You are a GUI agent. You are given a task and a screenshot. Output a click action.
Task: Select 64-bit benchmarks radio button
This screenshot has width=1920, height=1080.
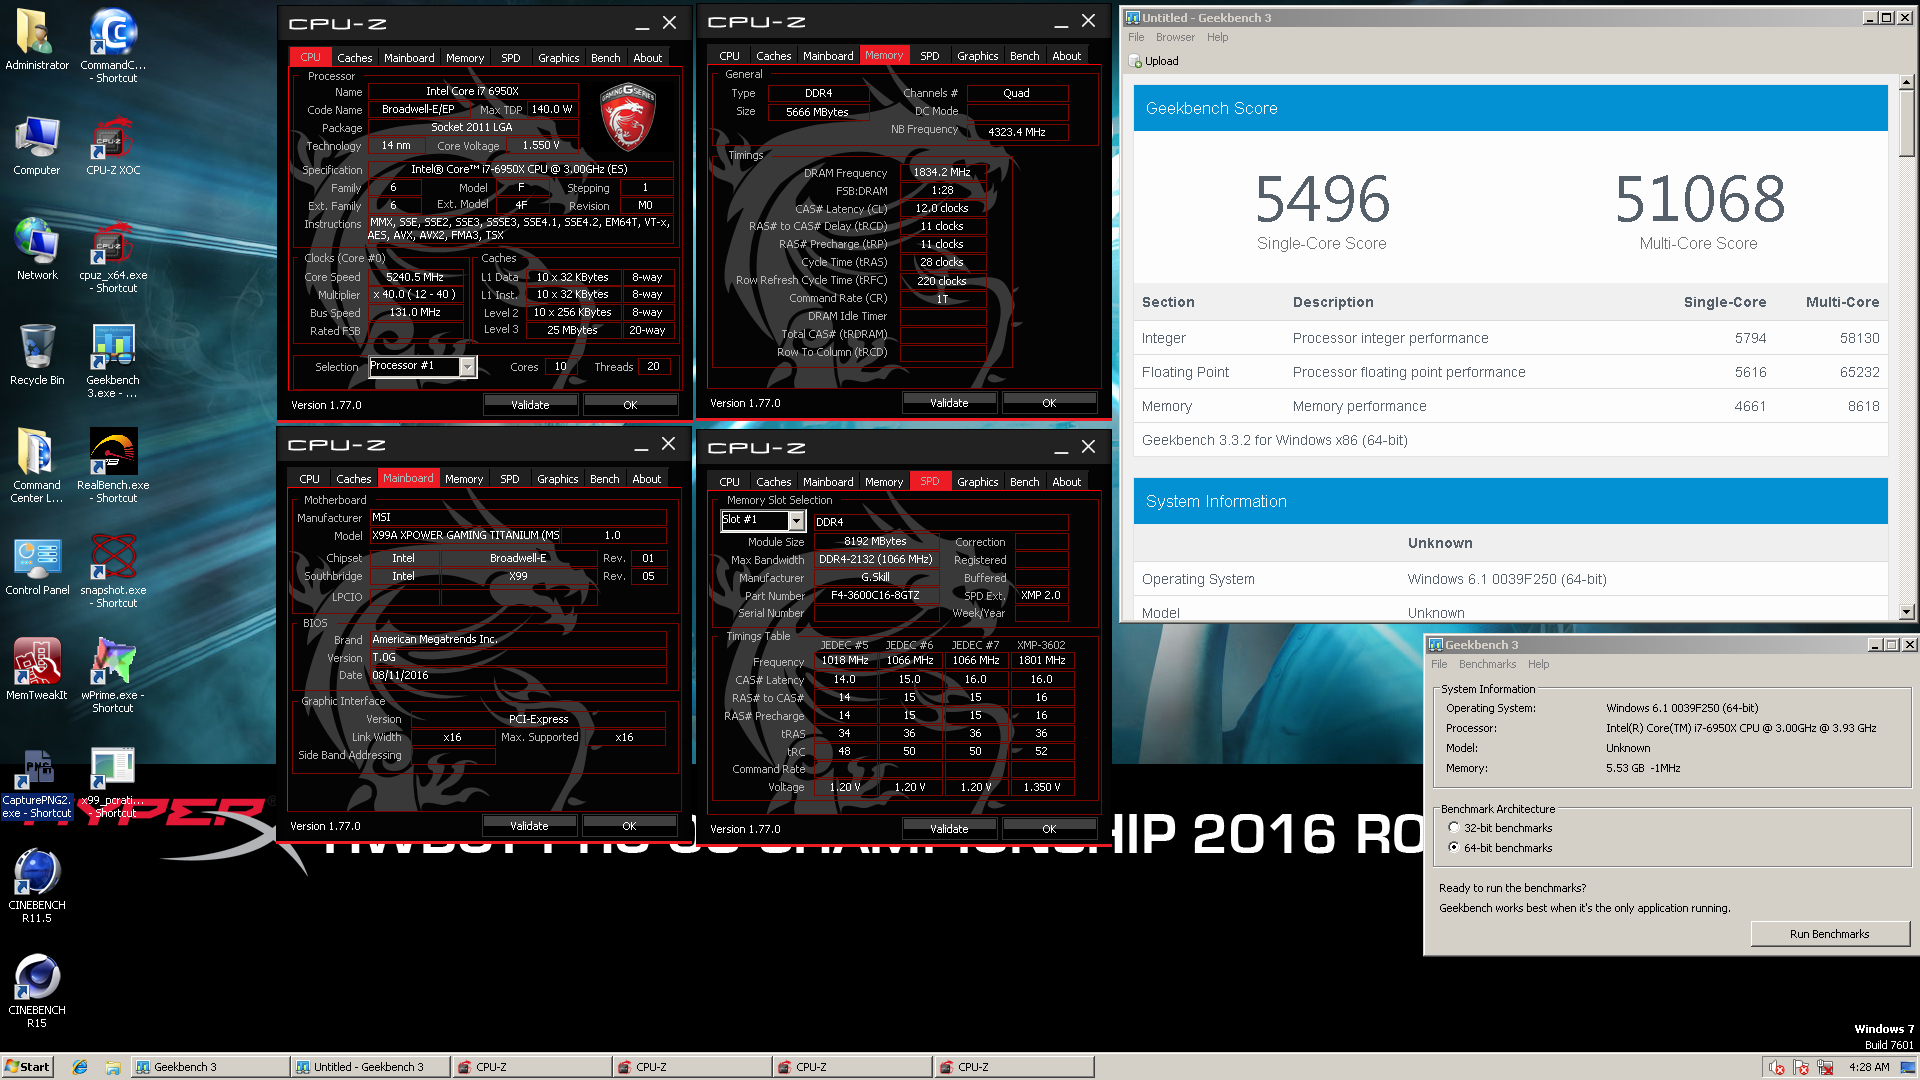click(1454, 848)
